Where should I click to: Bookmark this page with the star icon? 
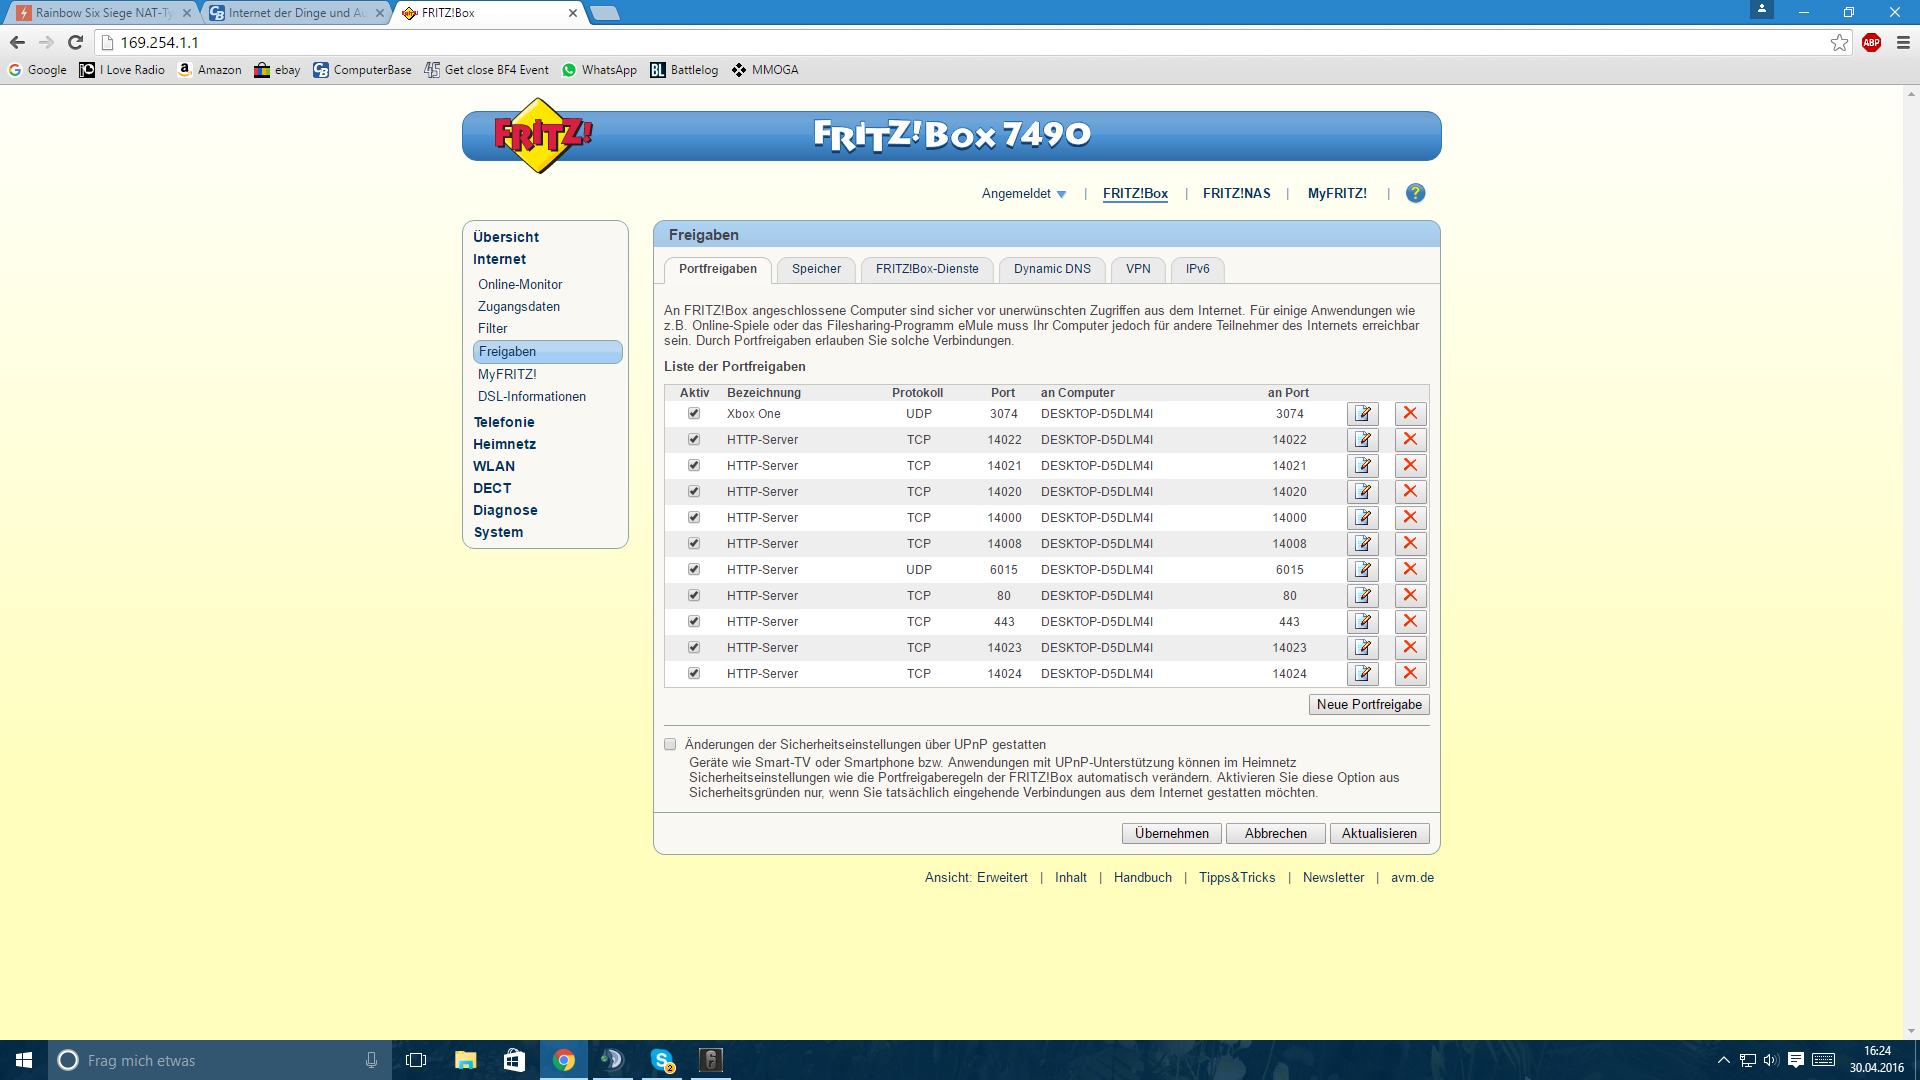pyautogui.click(x=1839, y=42)
